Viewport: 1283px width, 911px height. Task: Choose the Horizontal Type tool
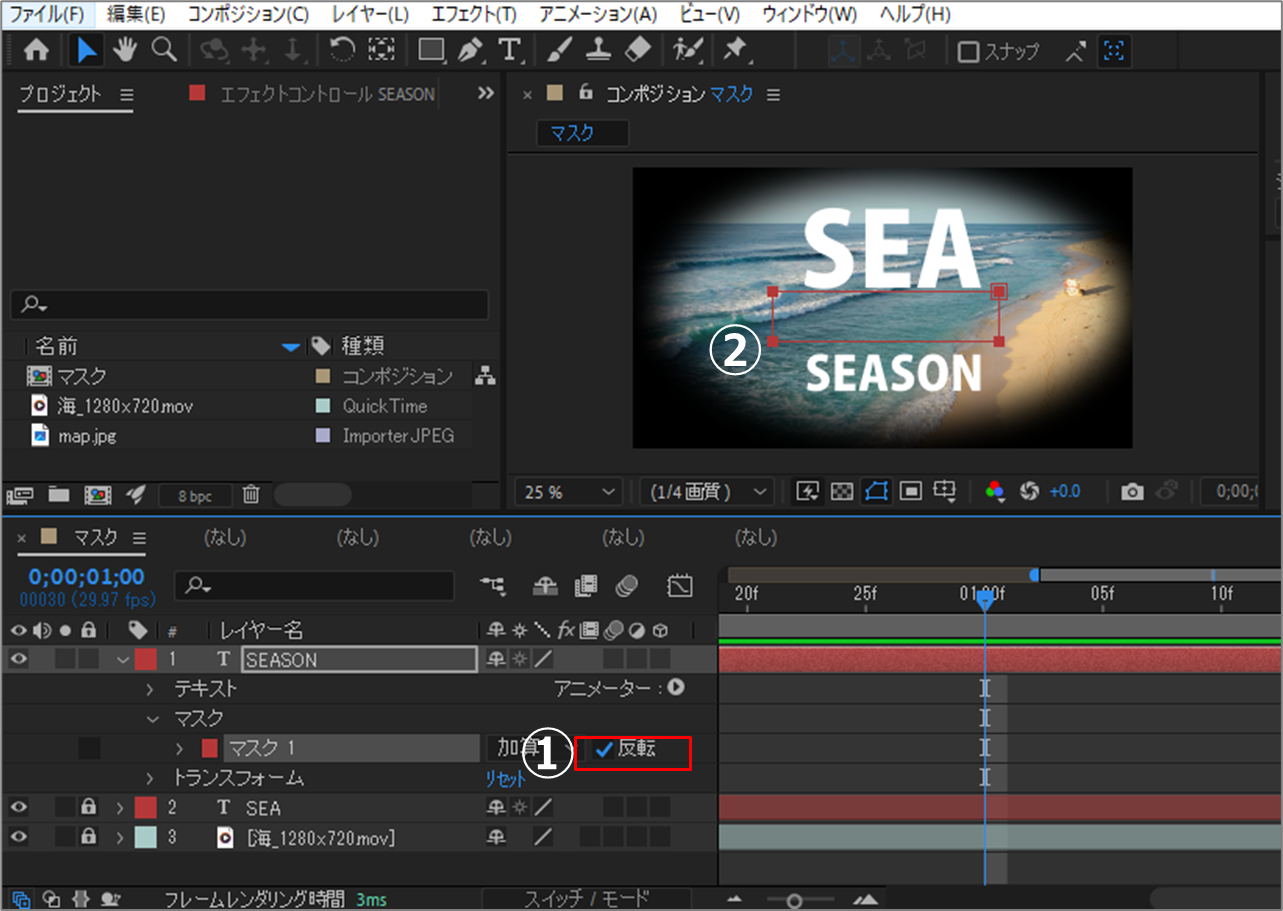509,50
